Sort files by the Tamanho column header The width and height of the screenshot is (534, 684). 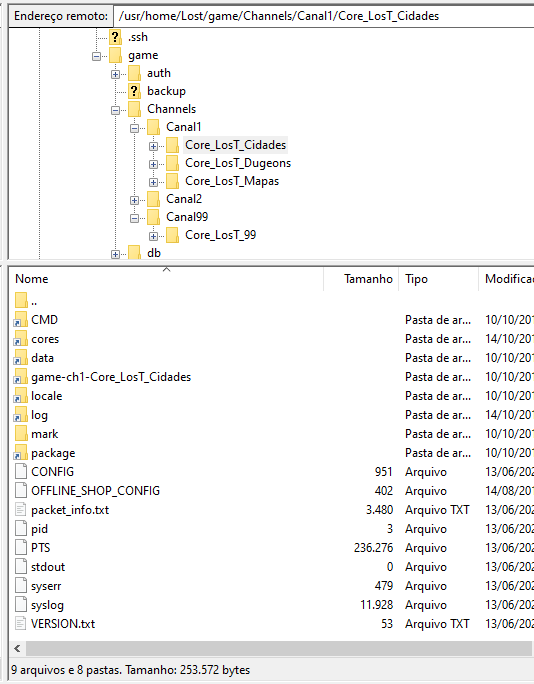[x=361, y=279]
